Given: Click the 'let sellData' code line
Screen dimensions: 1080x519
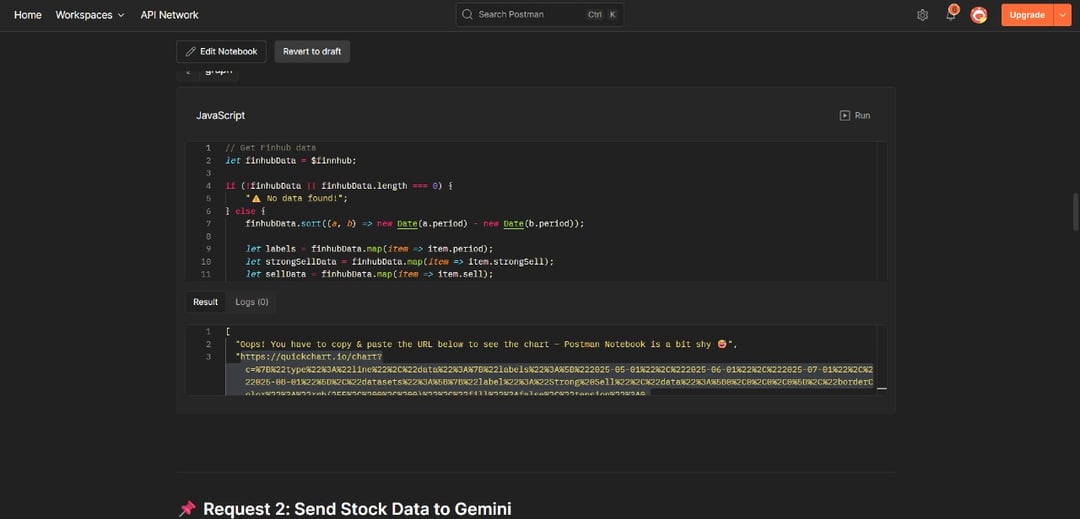Looking at the screenshot, I should pos(369,274).
